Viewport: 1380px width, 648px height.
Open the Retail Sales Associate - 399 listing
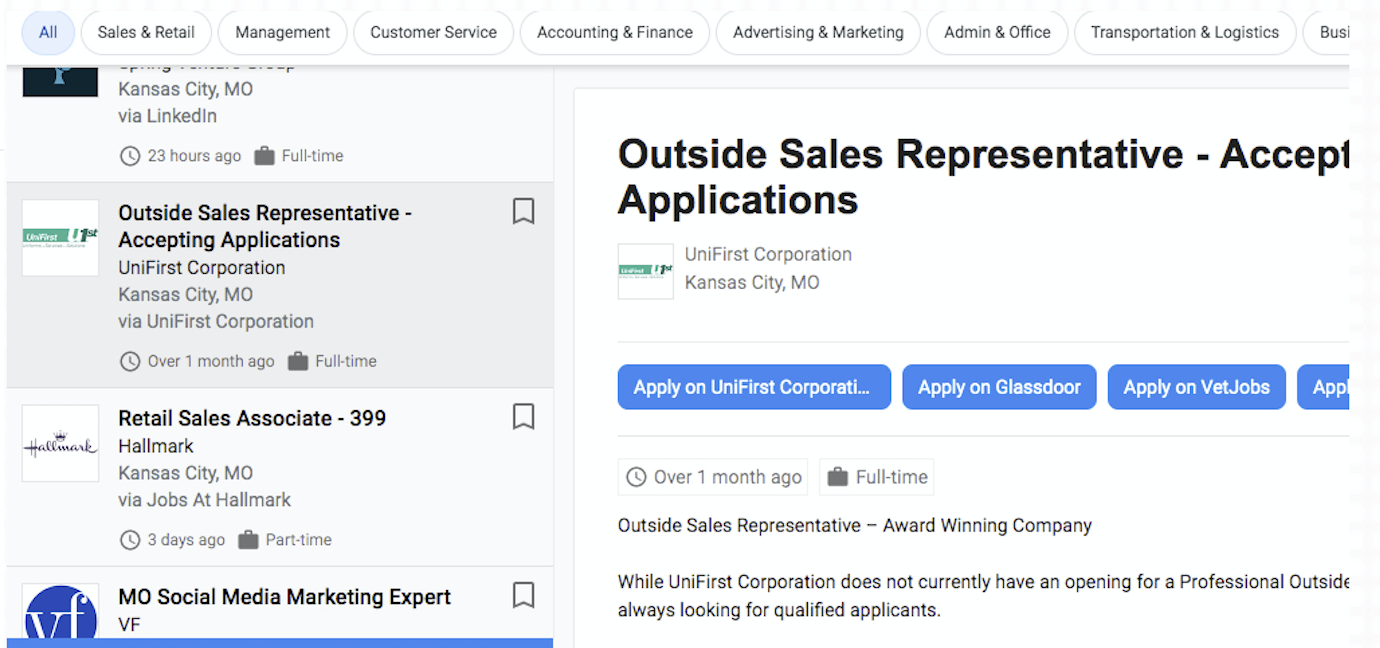click(x=252, y=418)
